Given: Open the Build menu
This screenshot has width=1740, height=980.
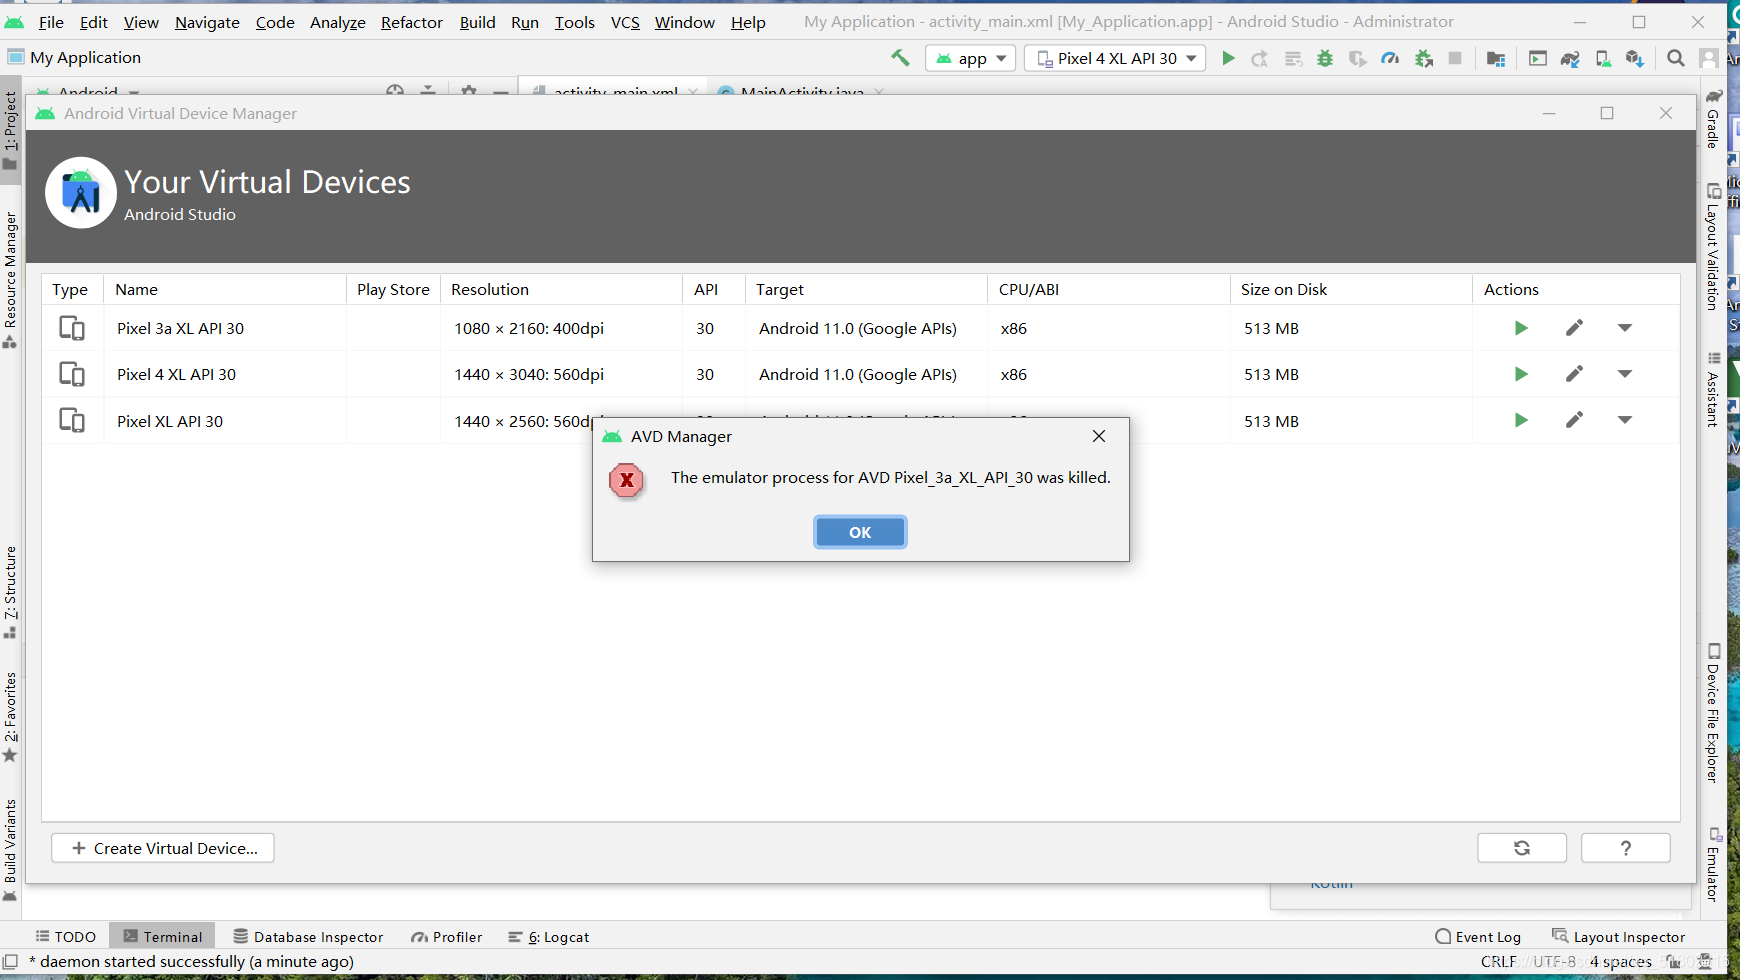Looking at the screenshot, I should tap(477, 22).
